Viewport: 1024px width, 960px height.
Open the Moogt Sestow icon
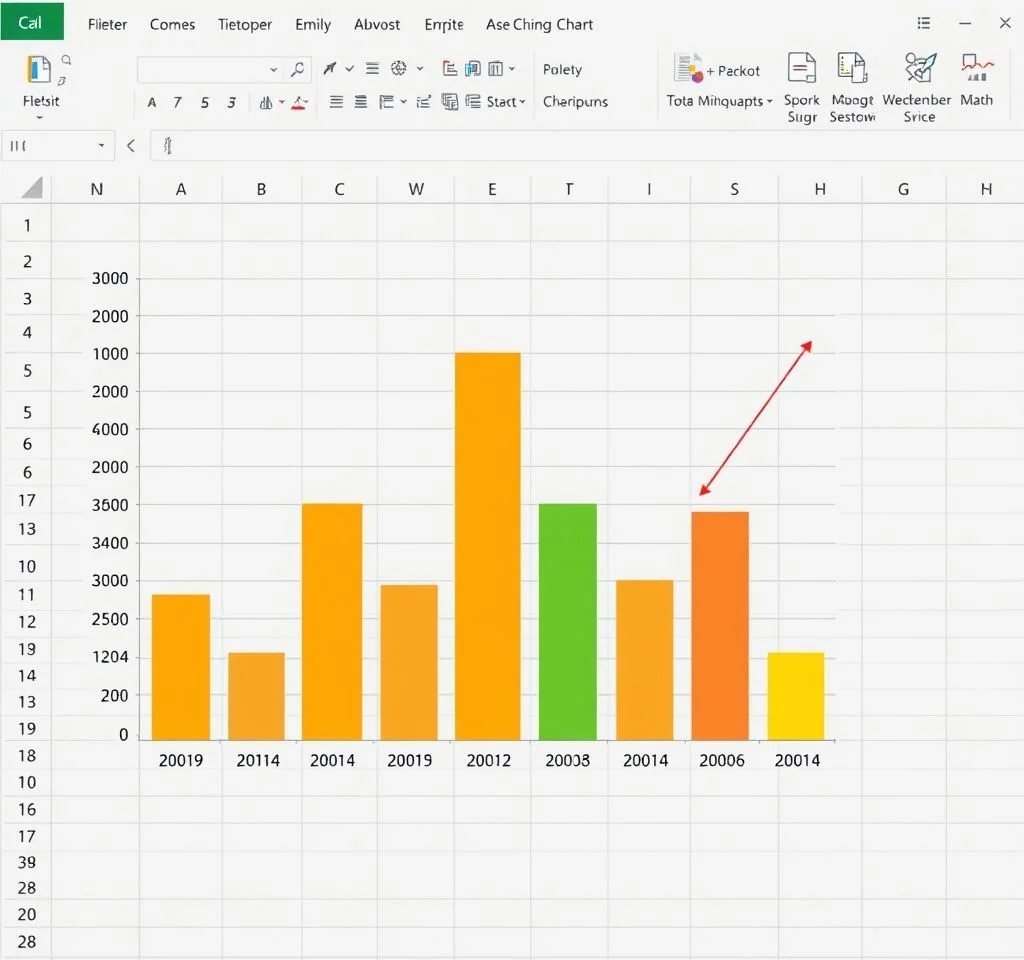[851, 68]
